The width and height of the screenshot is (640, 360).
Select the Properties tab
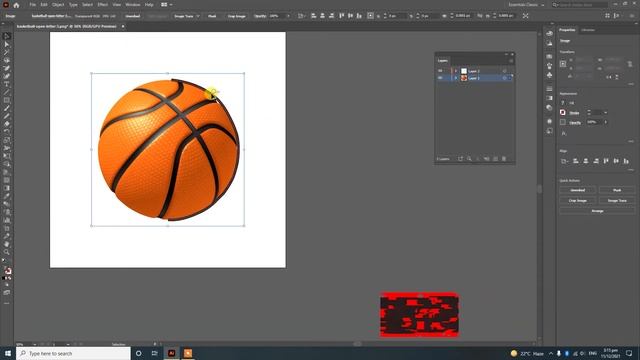(x=567, y=30)
